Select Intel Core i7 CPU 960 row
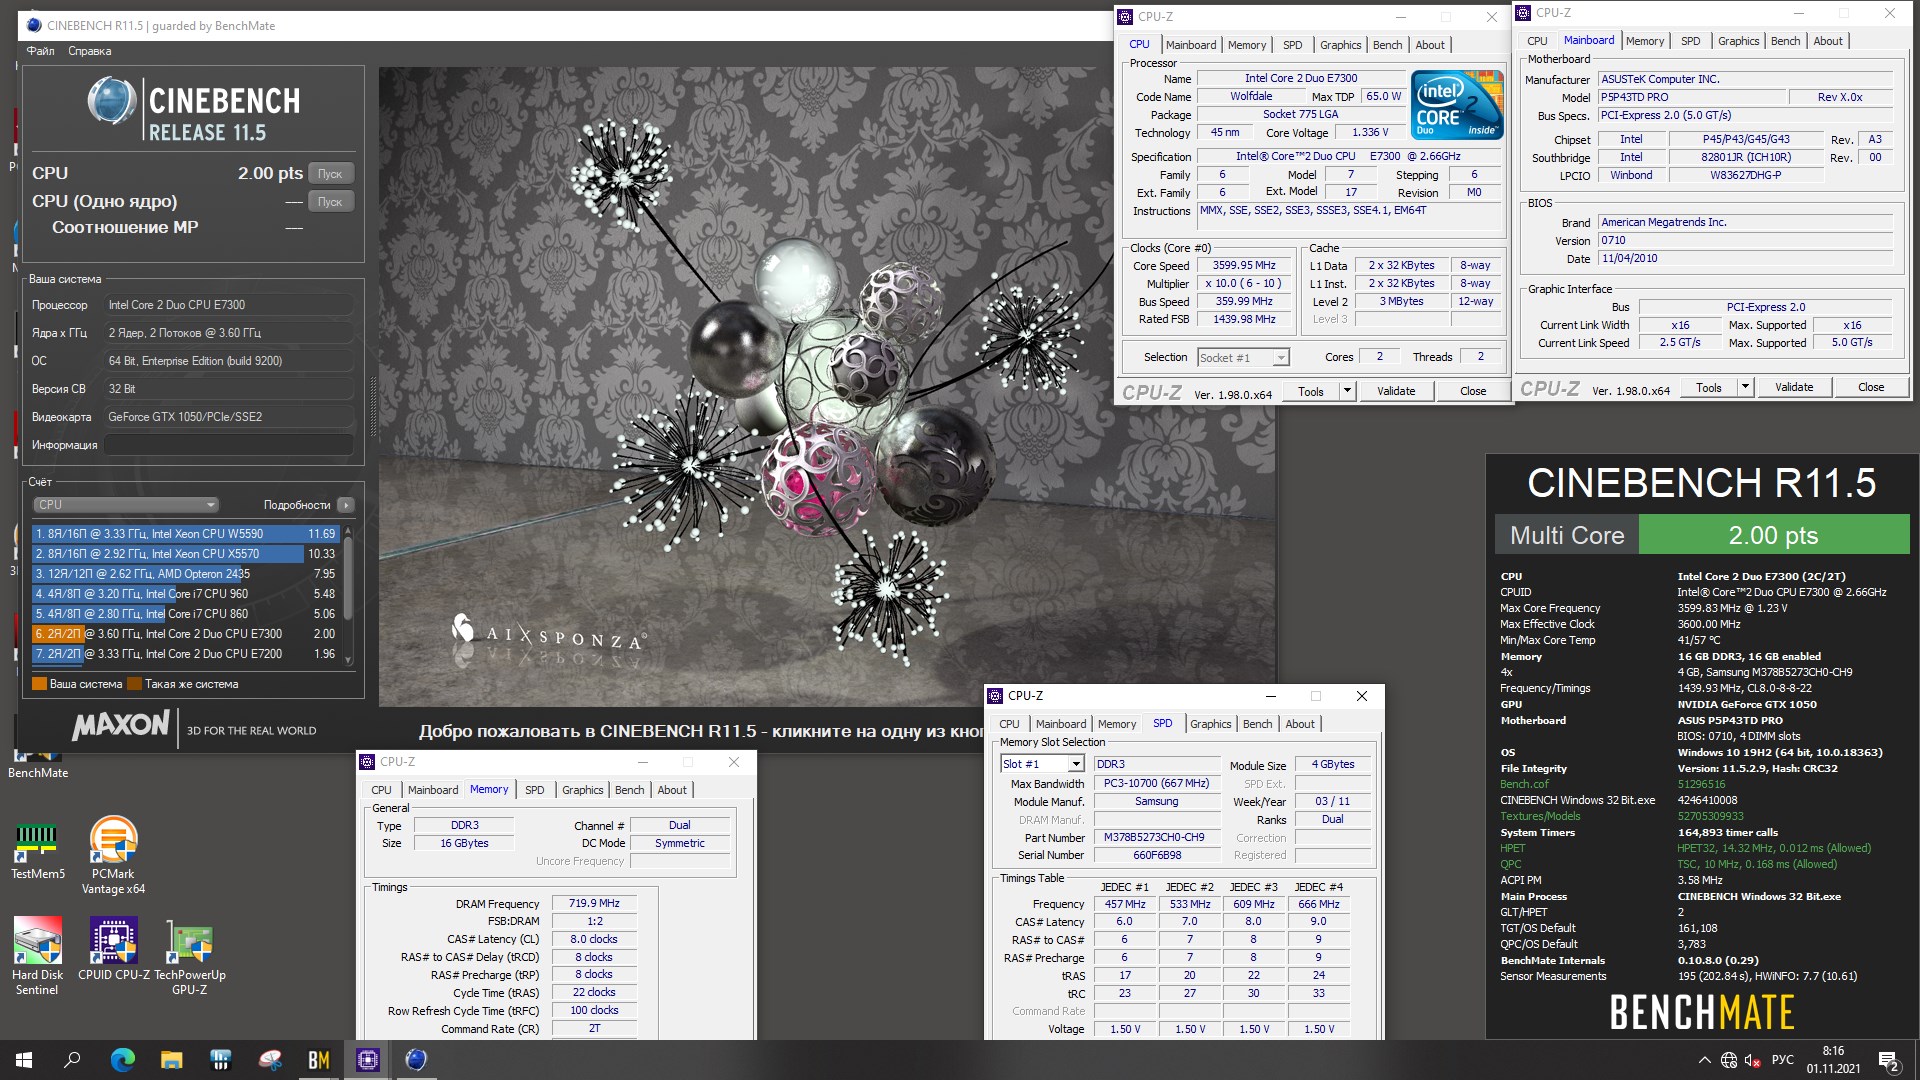Image resolution: width=1920 pixels, height=1080 pixels. tap(186, 594)
